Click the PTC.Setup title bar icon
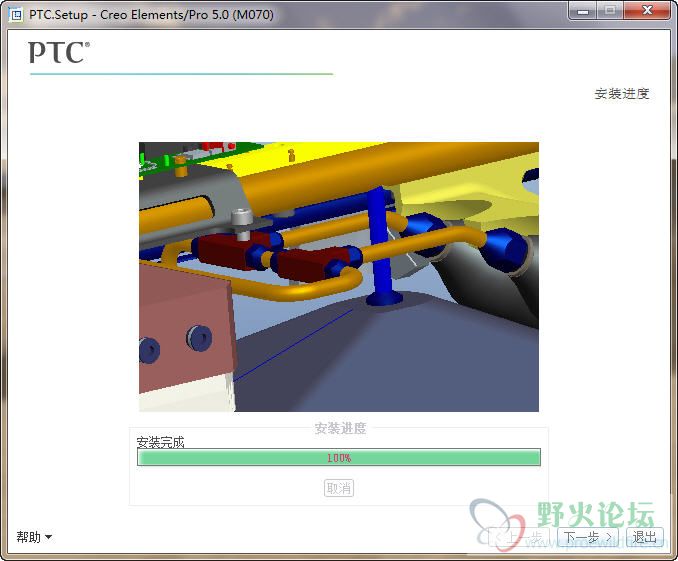678x561 pixels. coord(16,14)
